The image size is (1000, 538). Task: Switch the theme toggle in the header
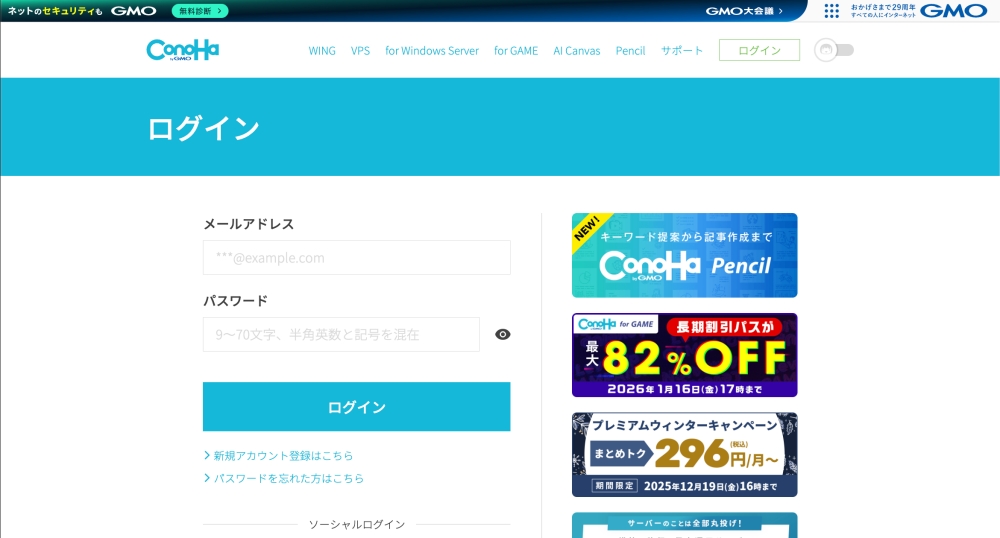point(834,50)
